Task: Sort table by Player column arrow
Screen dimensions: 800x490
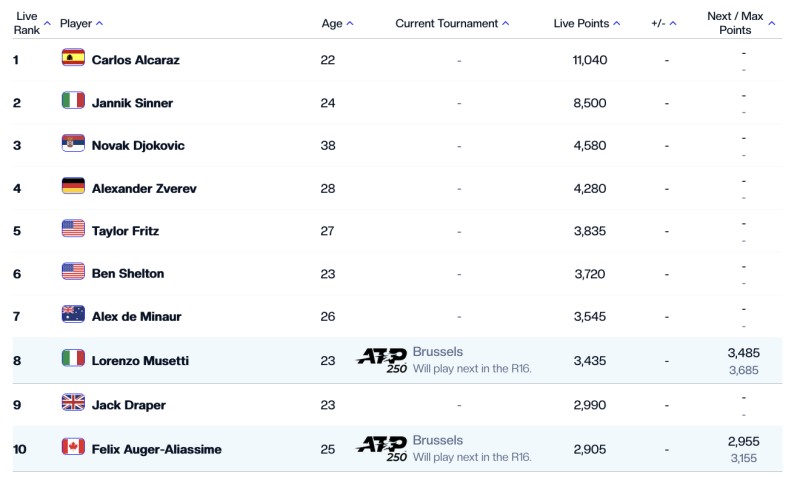Action: pos(99,23)
